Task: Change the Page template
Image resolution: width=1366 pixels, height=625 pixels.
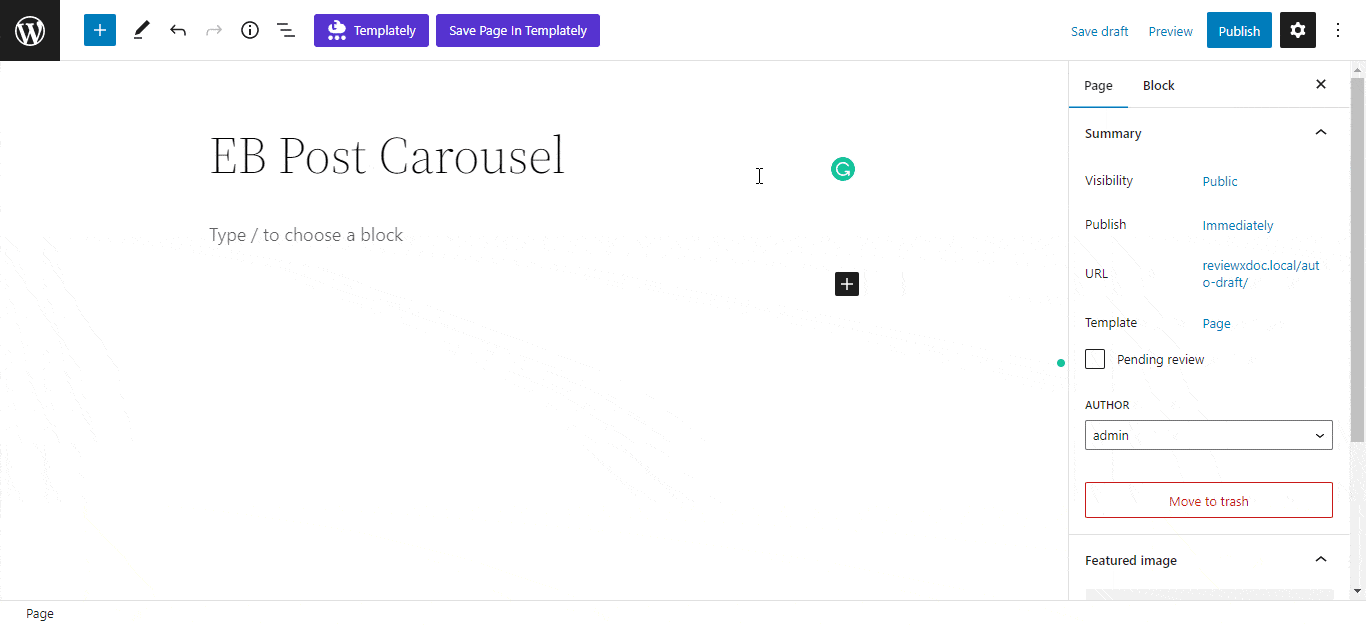Action: (1216, 323)
